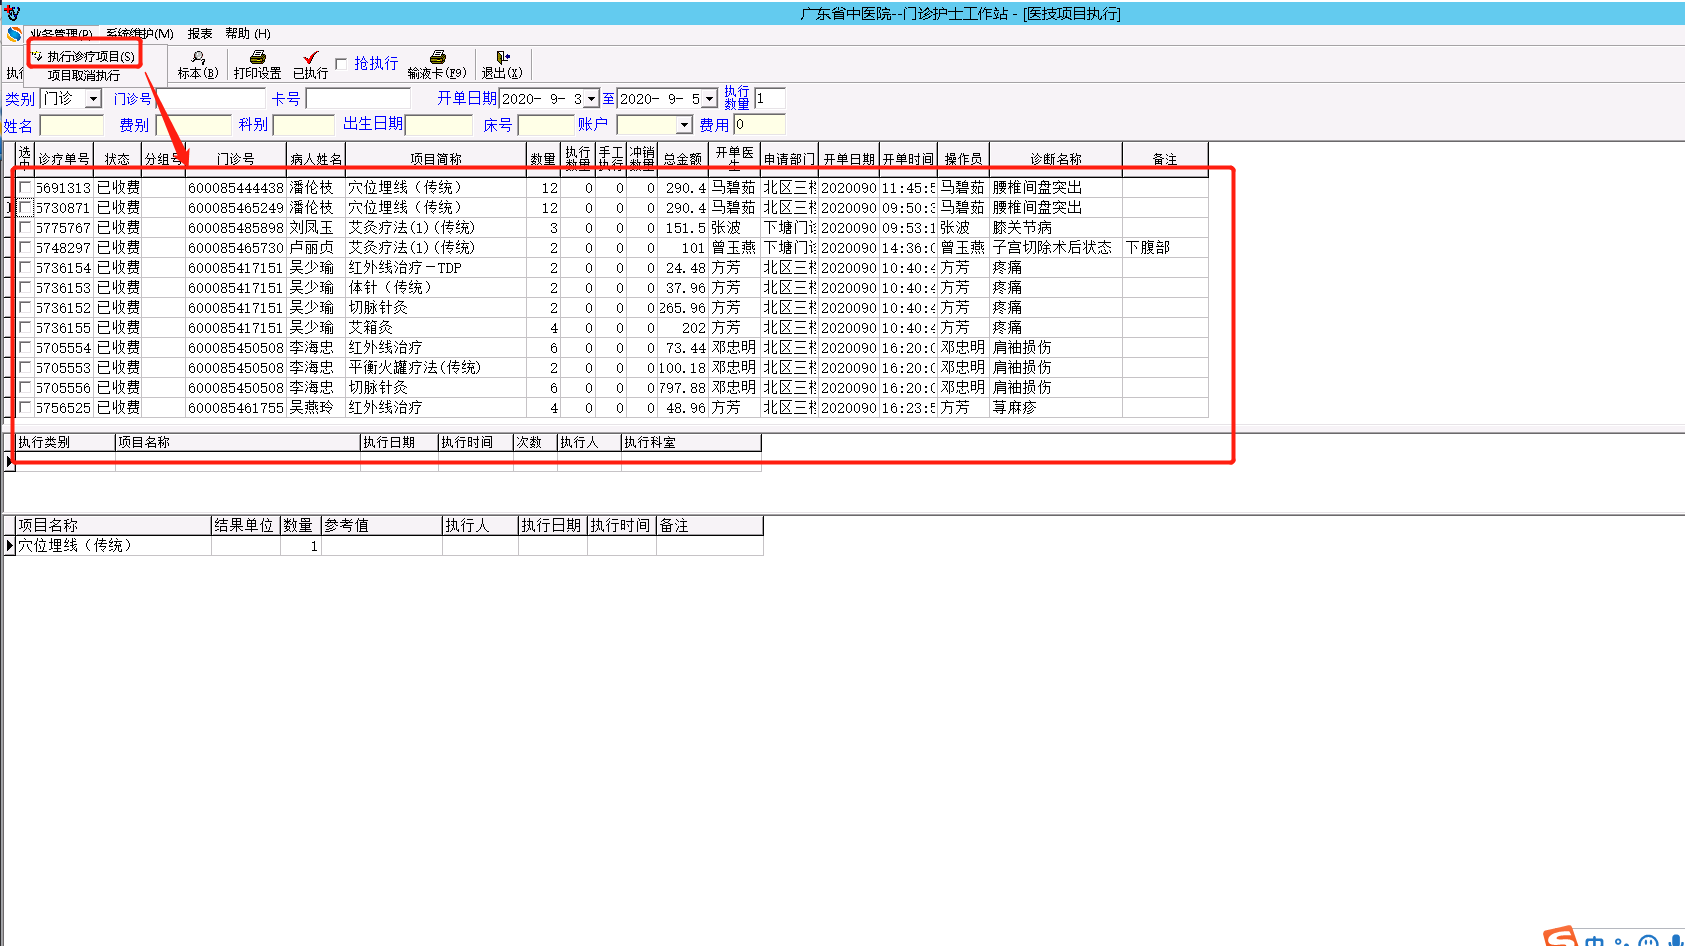Select the checkbox for order 5705556

click(26, 387)
